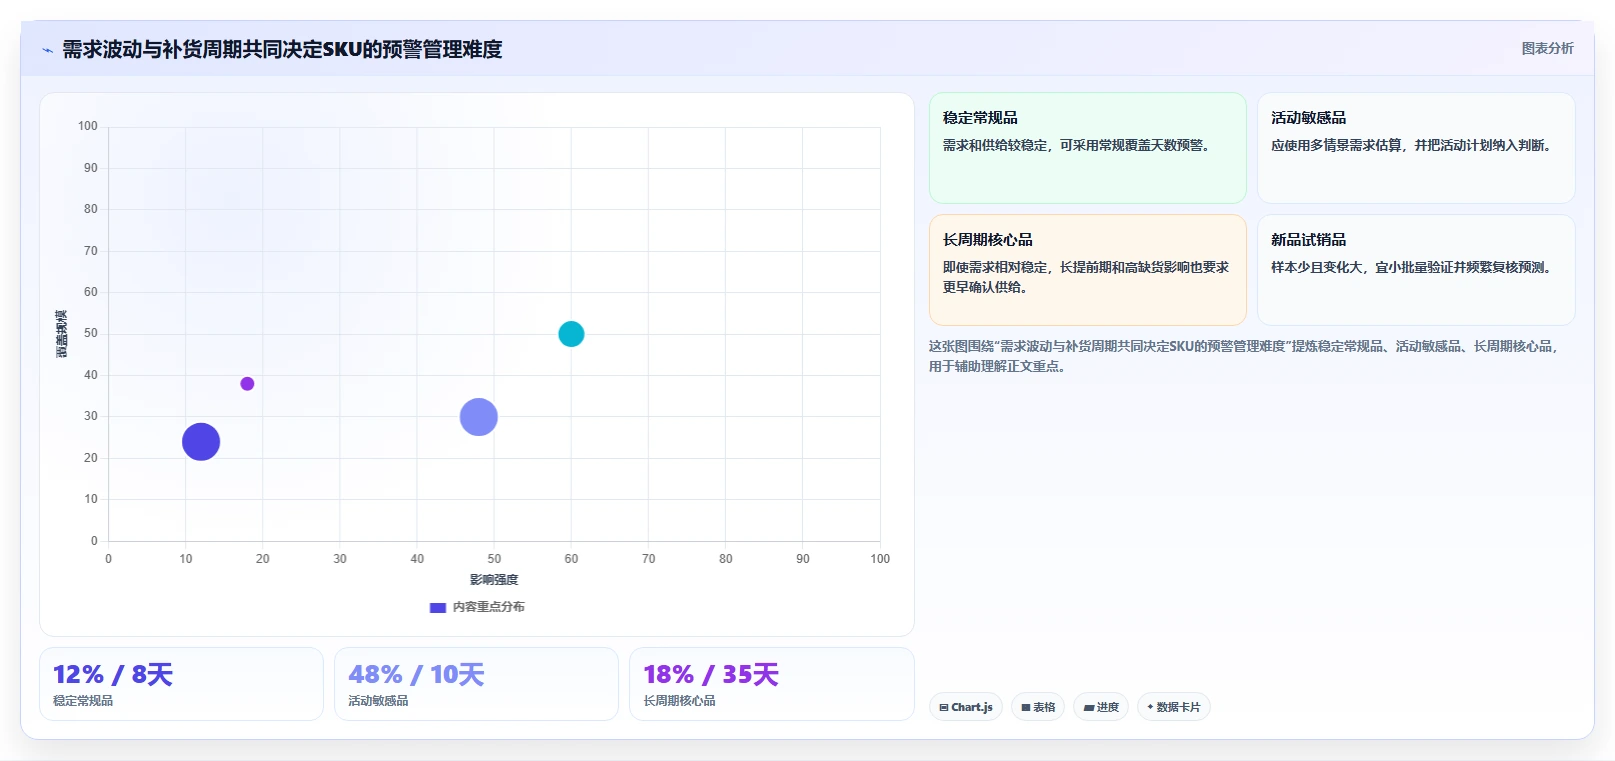This screenshot has width=1615, height=761.
Task: Click the 12% / 8天 stat value
Action: pos(113,675)
